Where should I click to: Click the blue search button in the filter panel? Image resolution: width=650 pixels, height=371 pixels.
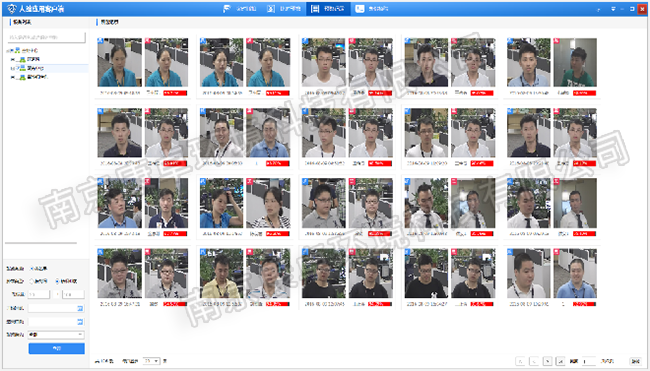tap(56, 348)
